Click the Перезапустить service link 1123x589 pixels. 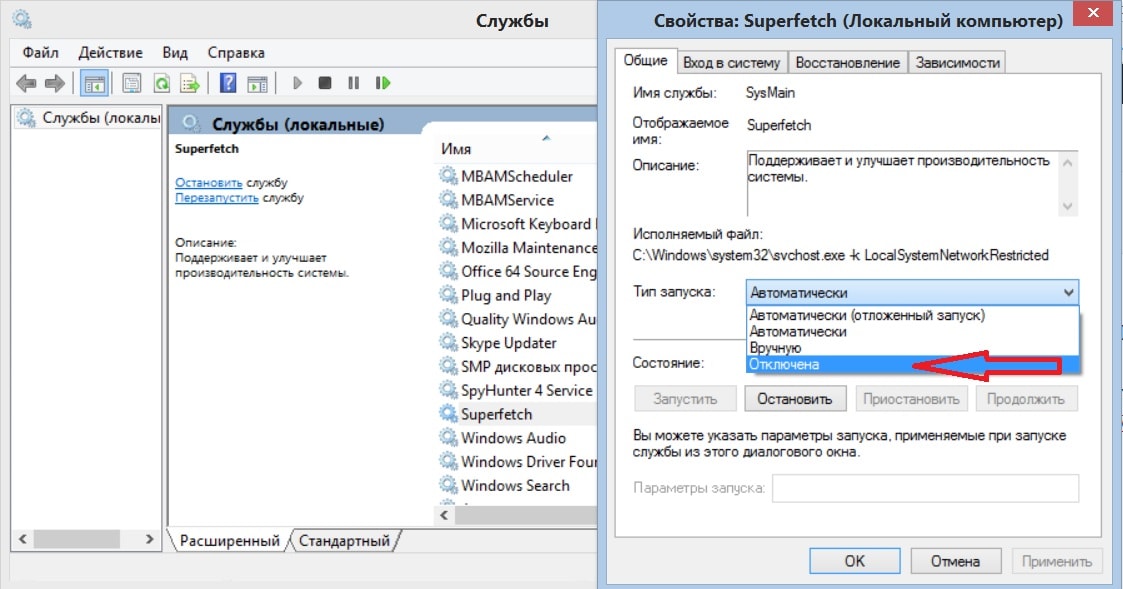[x=216, y=198]
